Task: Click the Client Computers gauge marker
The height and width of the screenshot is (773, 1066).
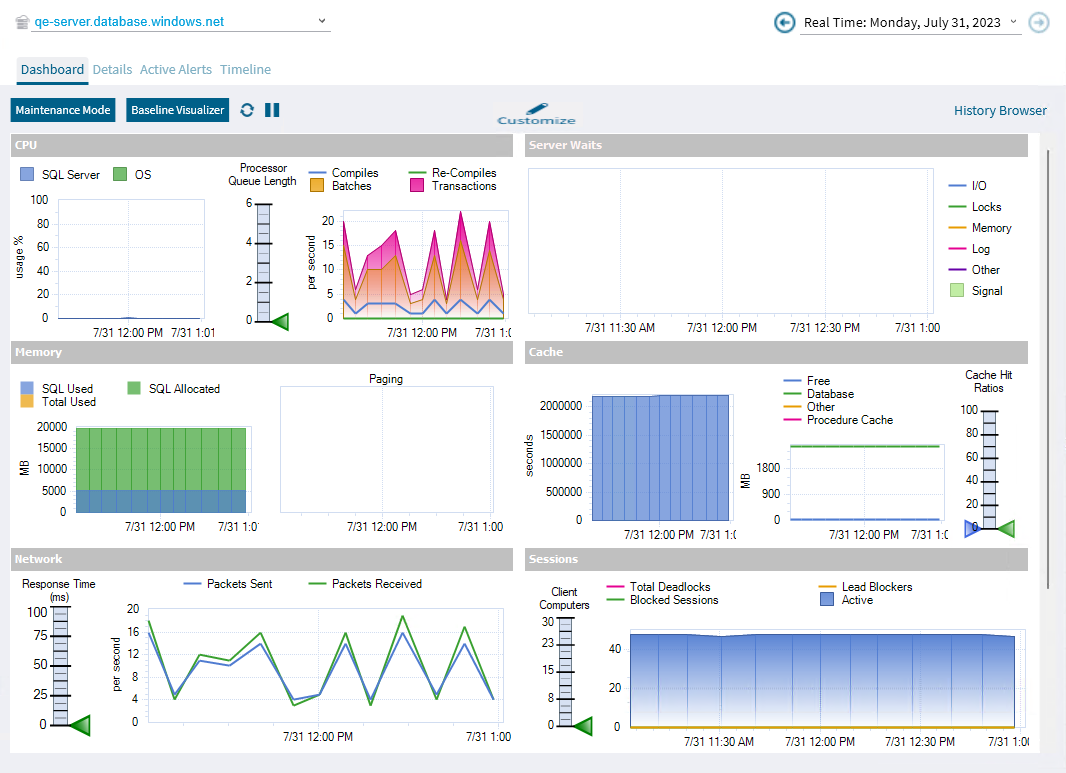Action: click(582, 726)
